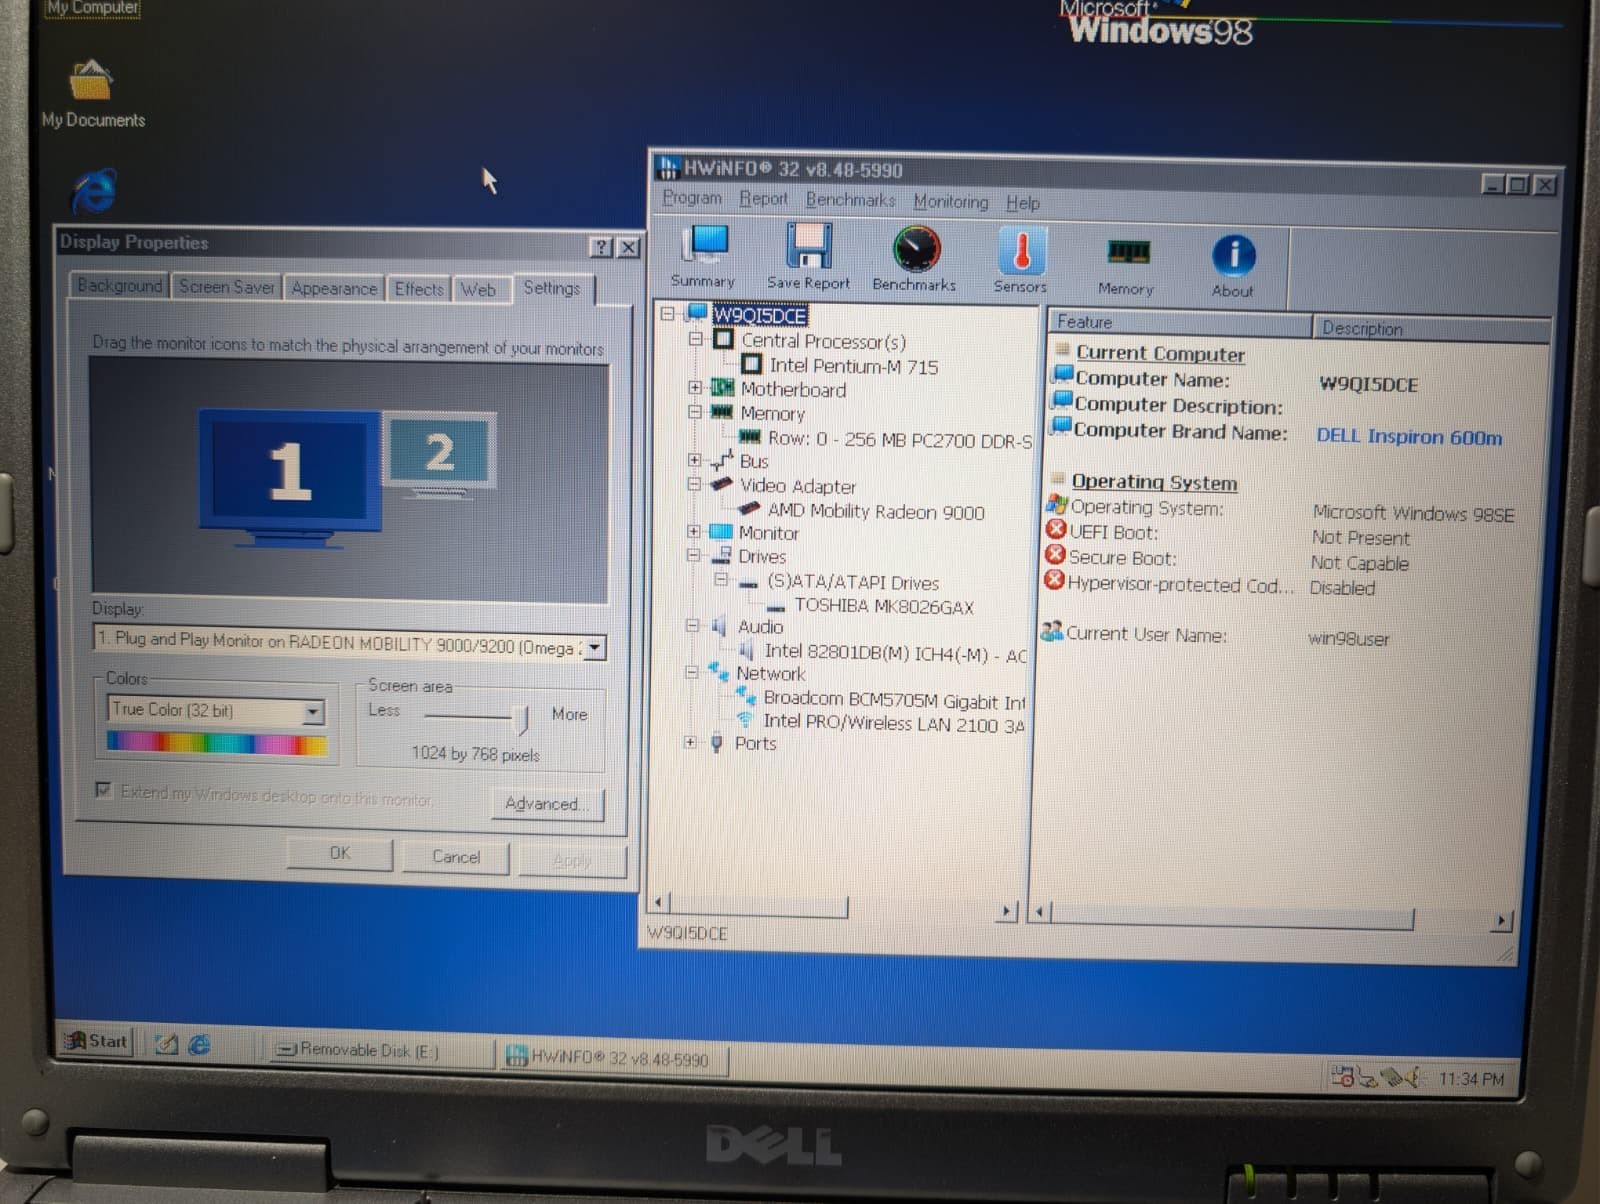
Task: Click Show Desktop quick launch icon
Action: point(167,1045)
